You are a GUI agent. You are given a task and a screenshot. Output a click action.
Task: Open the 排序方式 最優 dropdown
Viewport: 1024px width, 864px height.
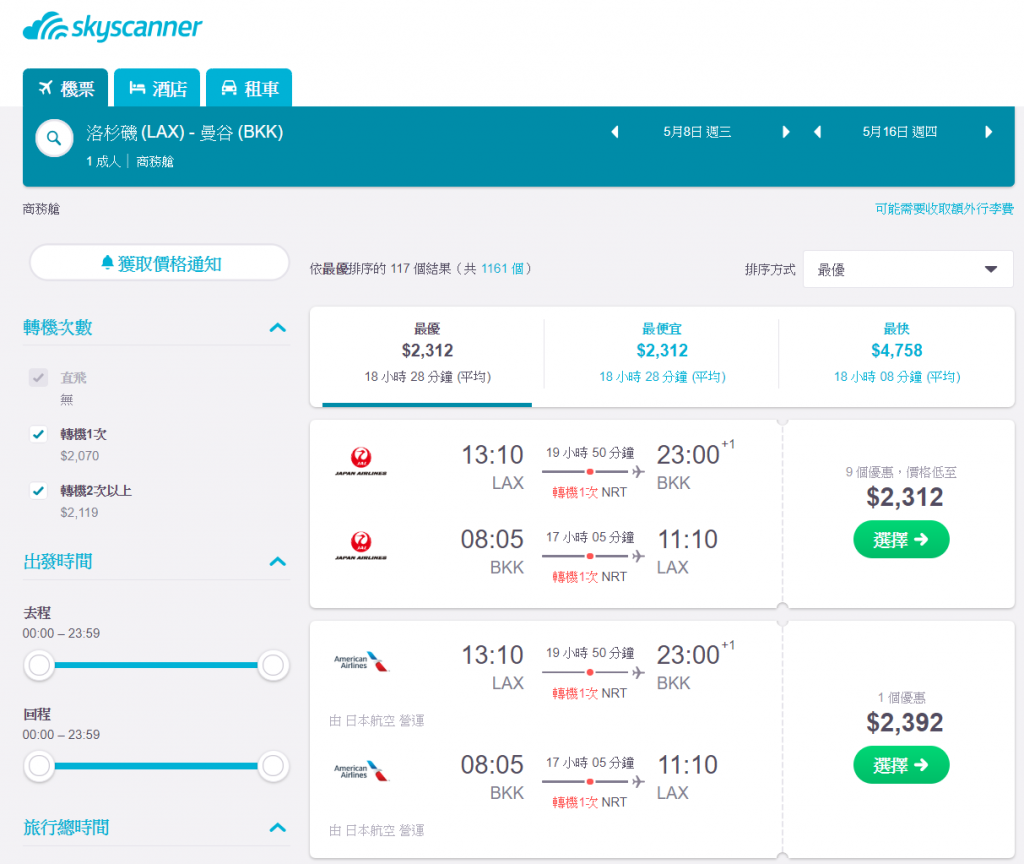908,269
